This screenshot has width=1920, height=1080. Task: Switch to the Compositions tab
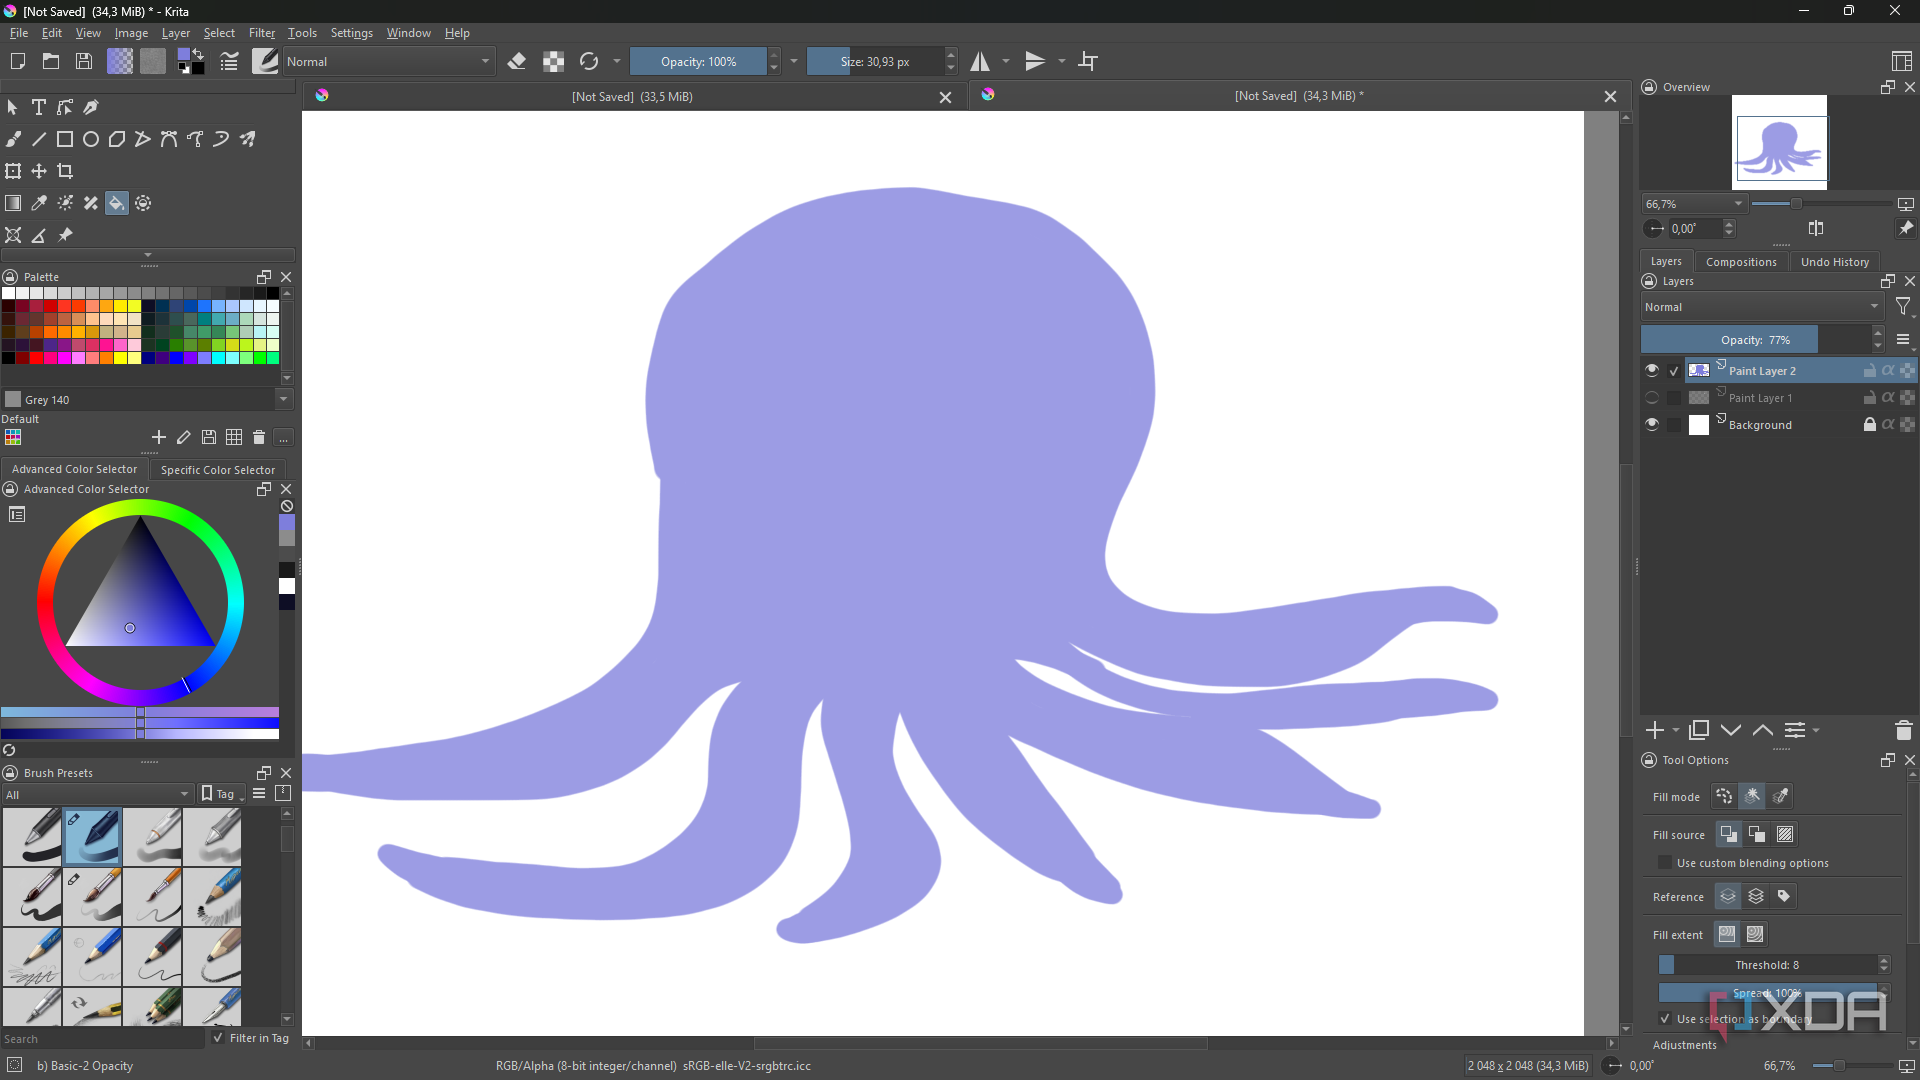pos(1741,262)
